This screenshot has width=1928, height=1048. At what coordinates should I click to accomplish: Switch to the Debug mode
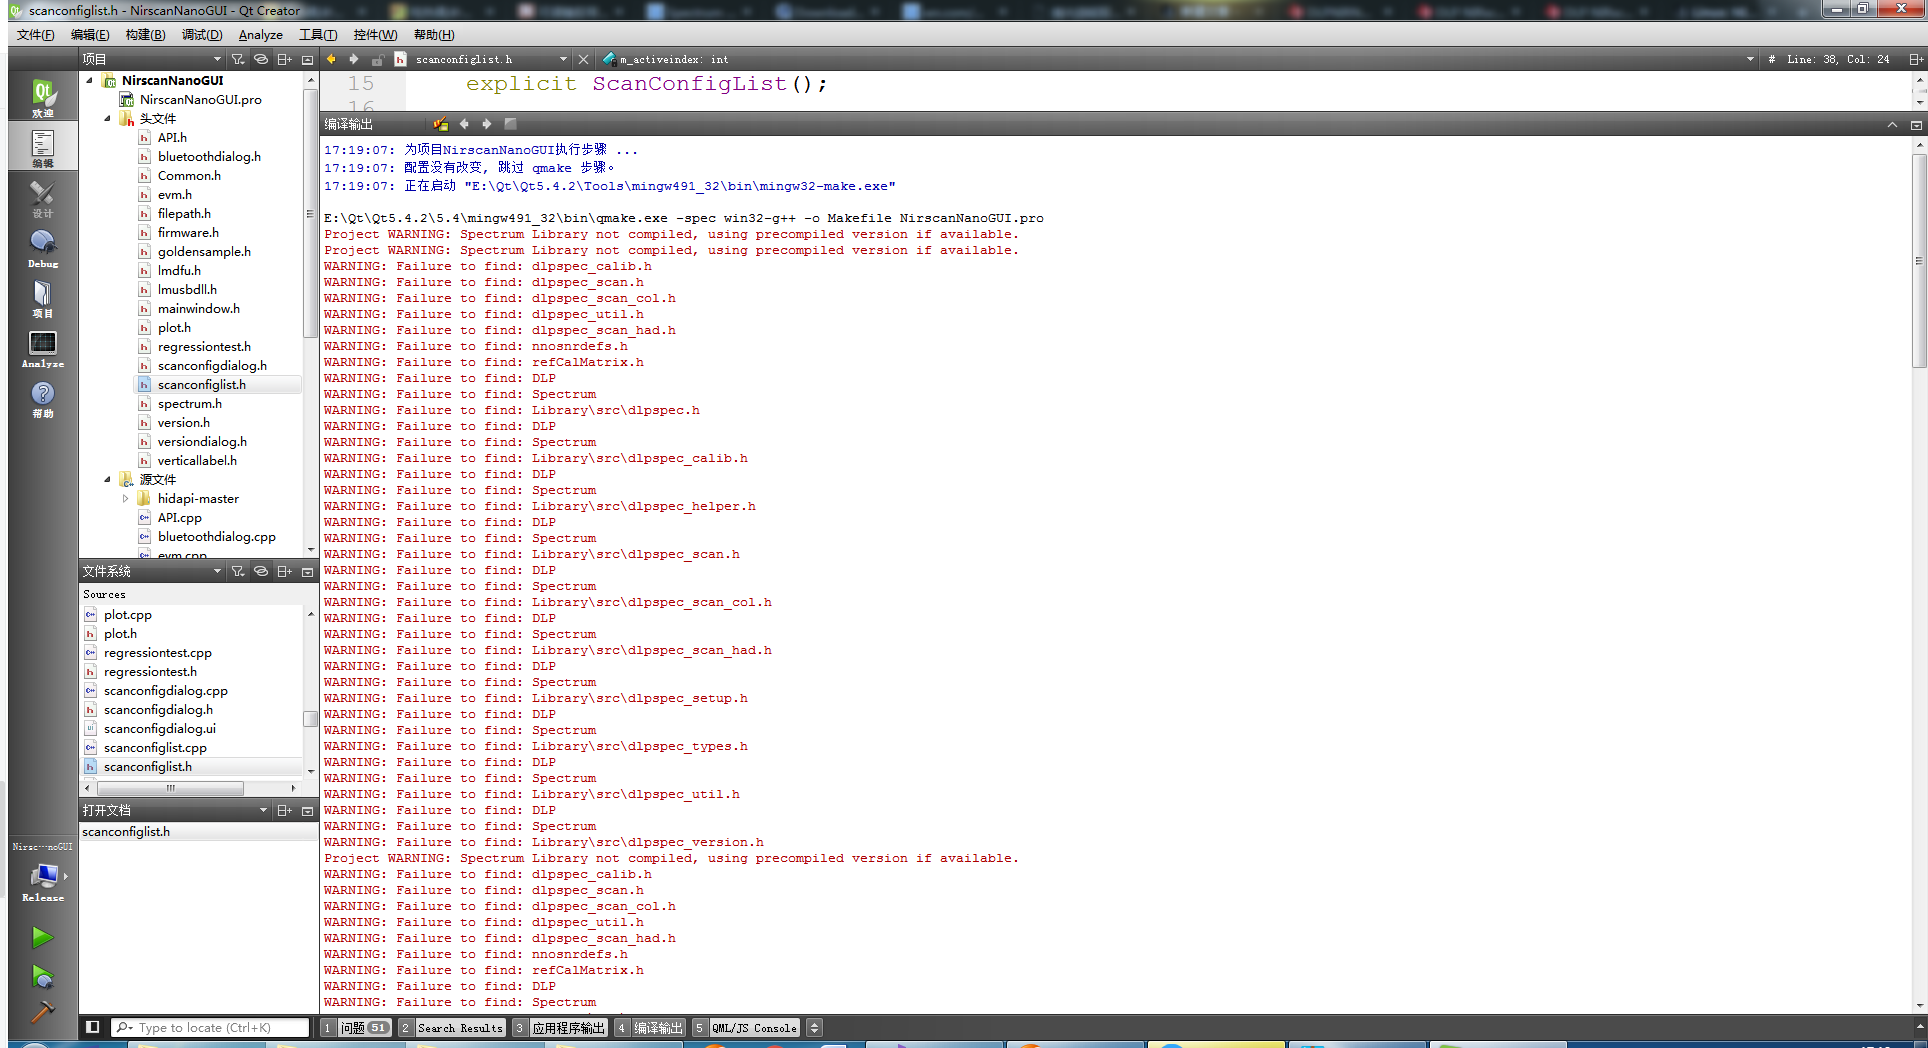43,249
